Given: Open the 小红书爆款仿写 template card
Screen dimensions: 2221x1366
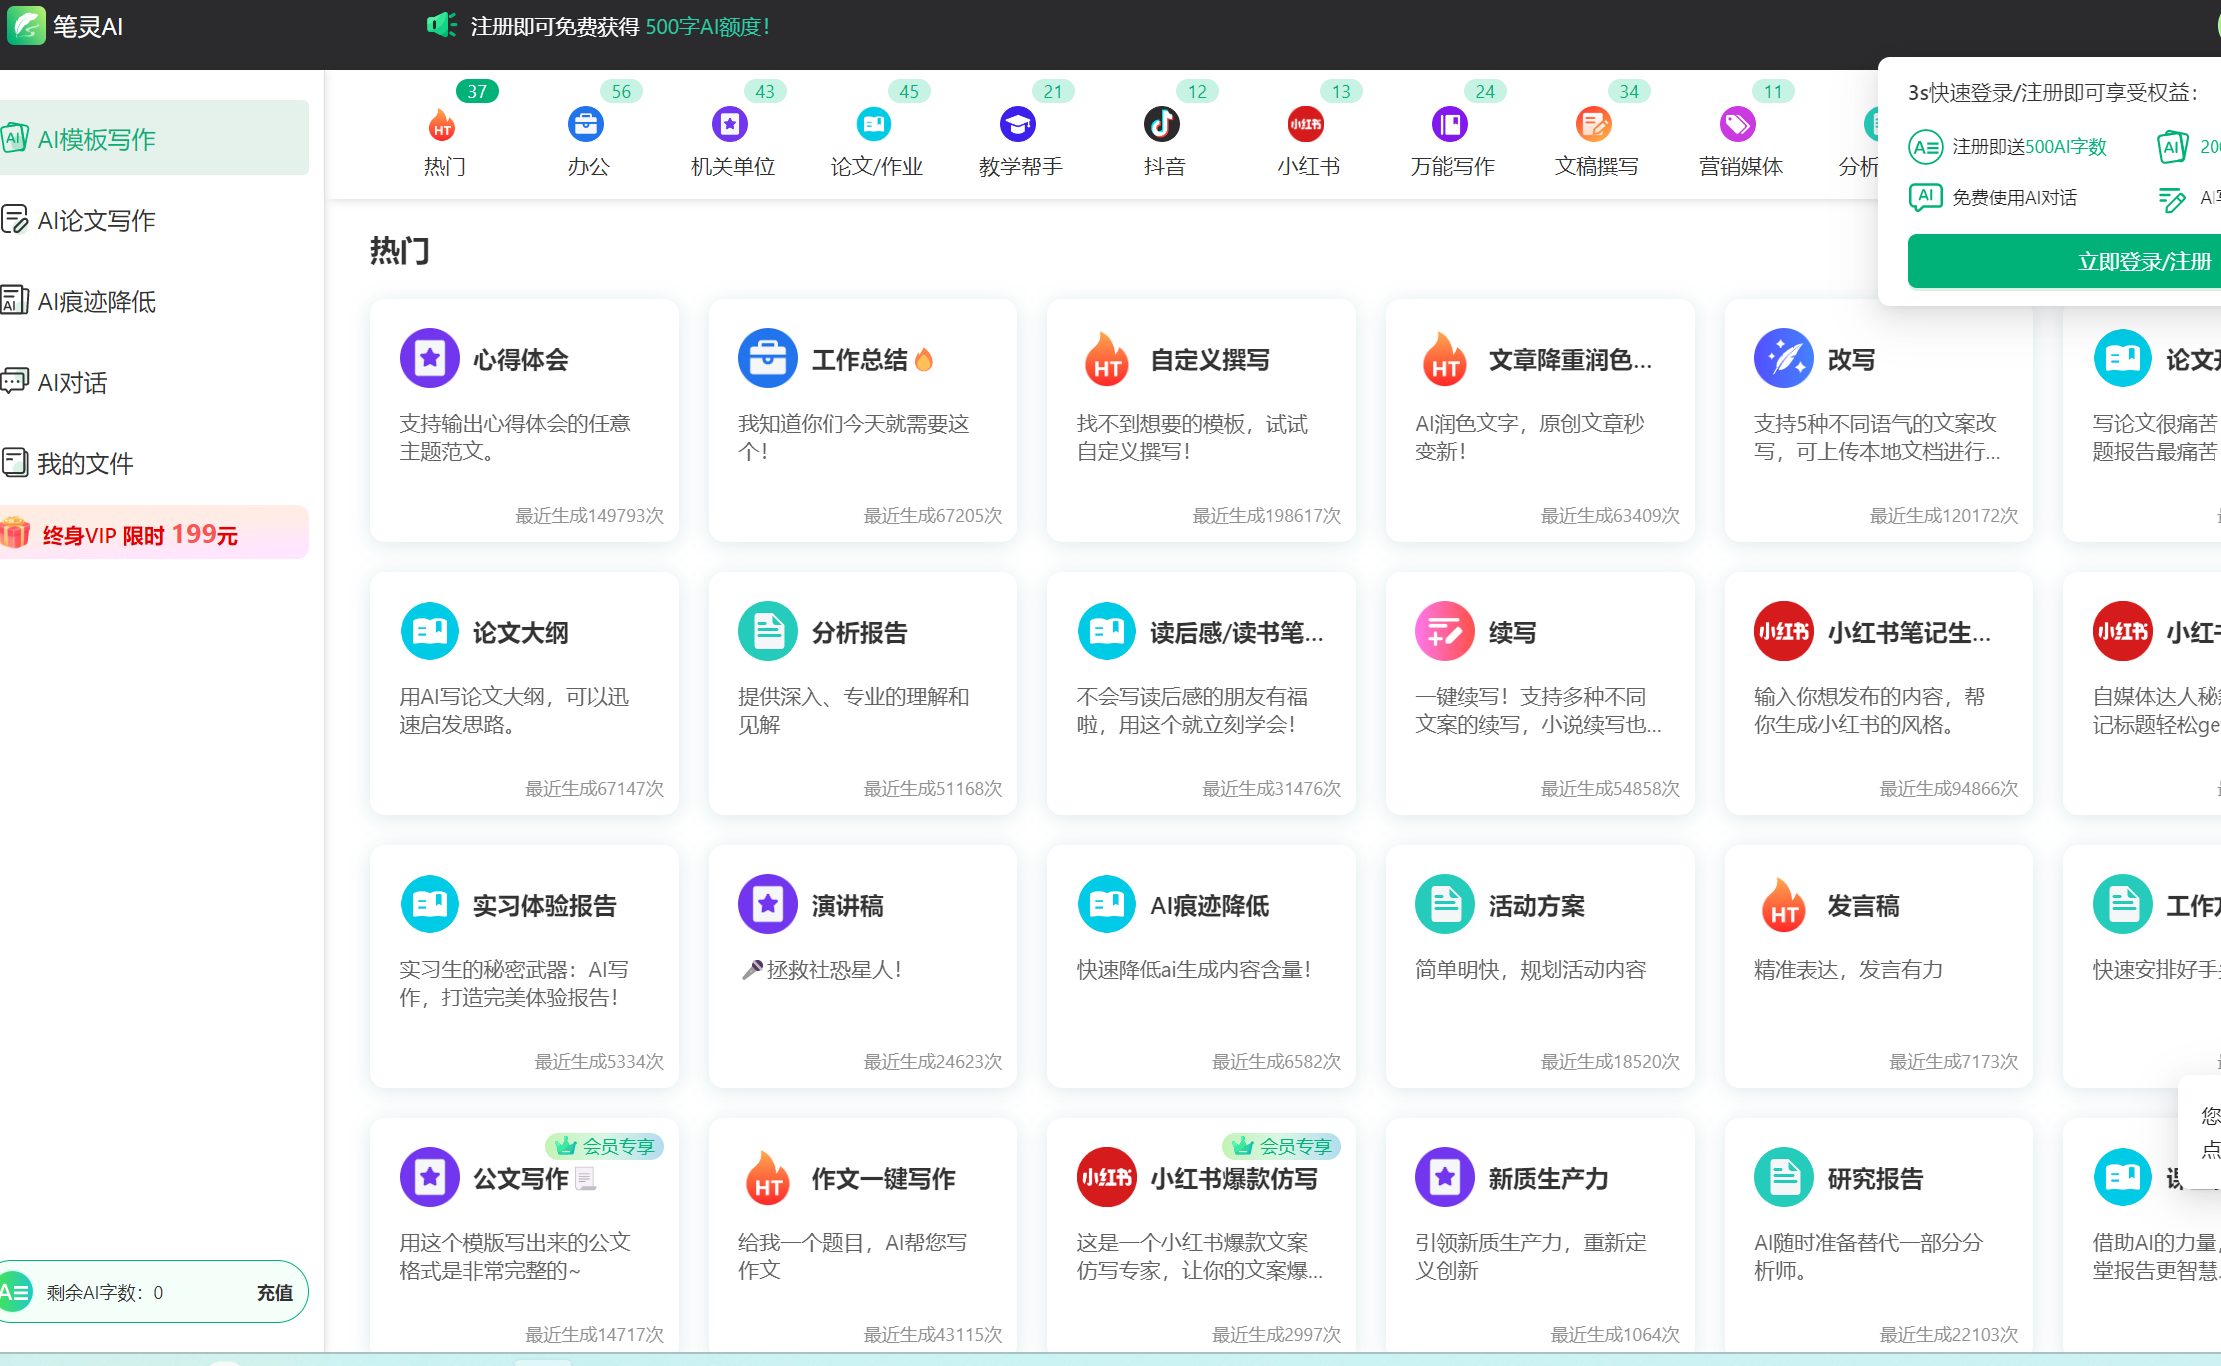Looking at the screenshot, I should [x=1201, y=1235].
